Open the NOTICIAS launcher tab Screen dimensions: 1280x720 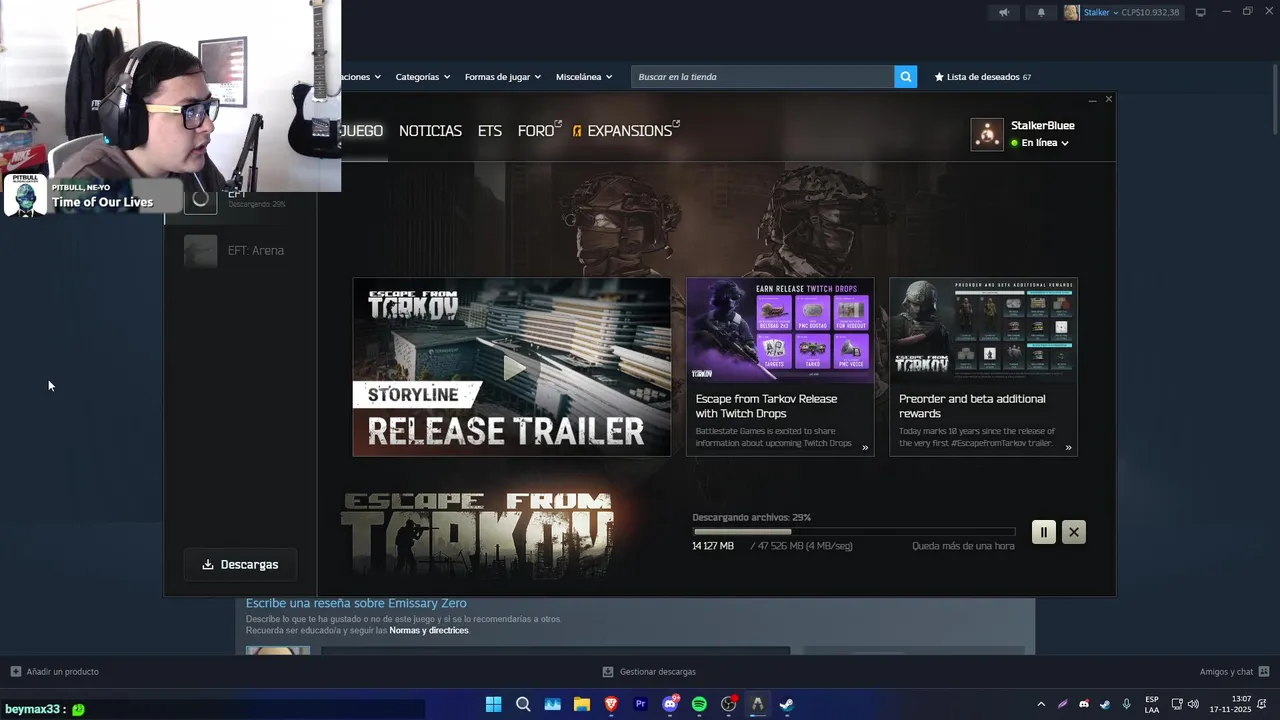click(430, 131)
